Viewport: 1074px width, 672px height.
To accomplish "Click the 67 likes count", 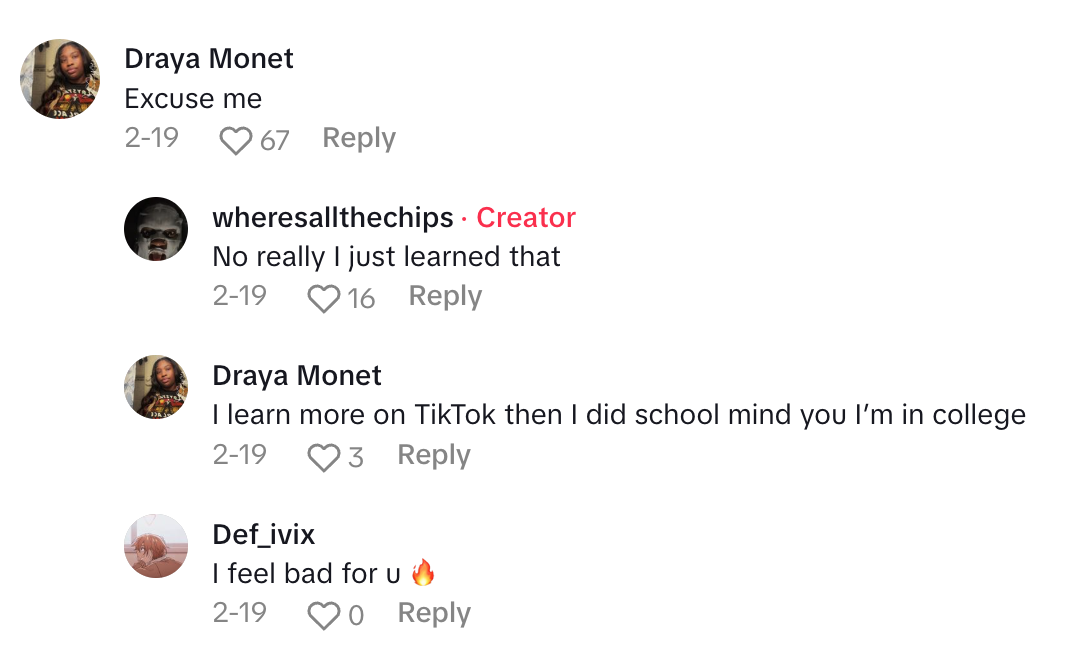I will point(275,140).
